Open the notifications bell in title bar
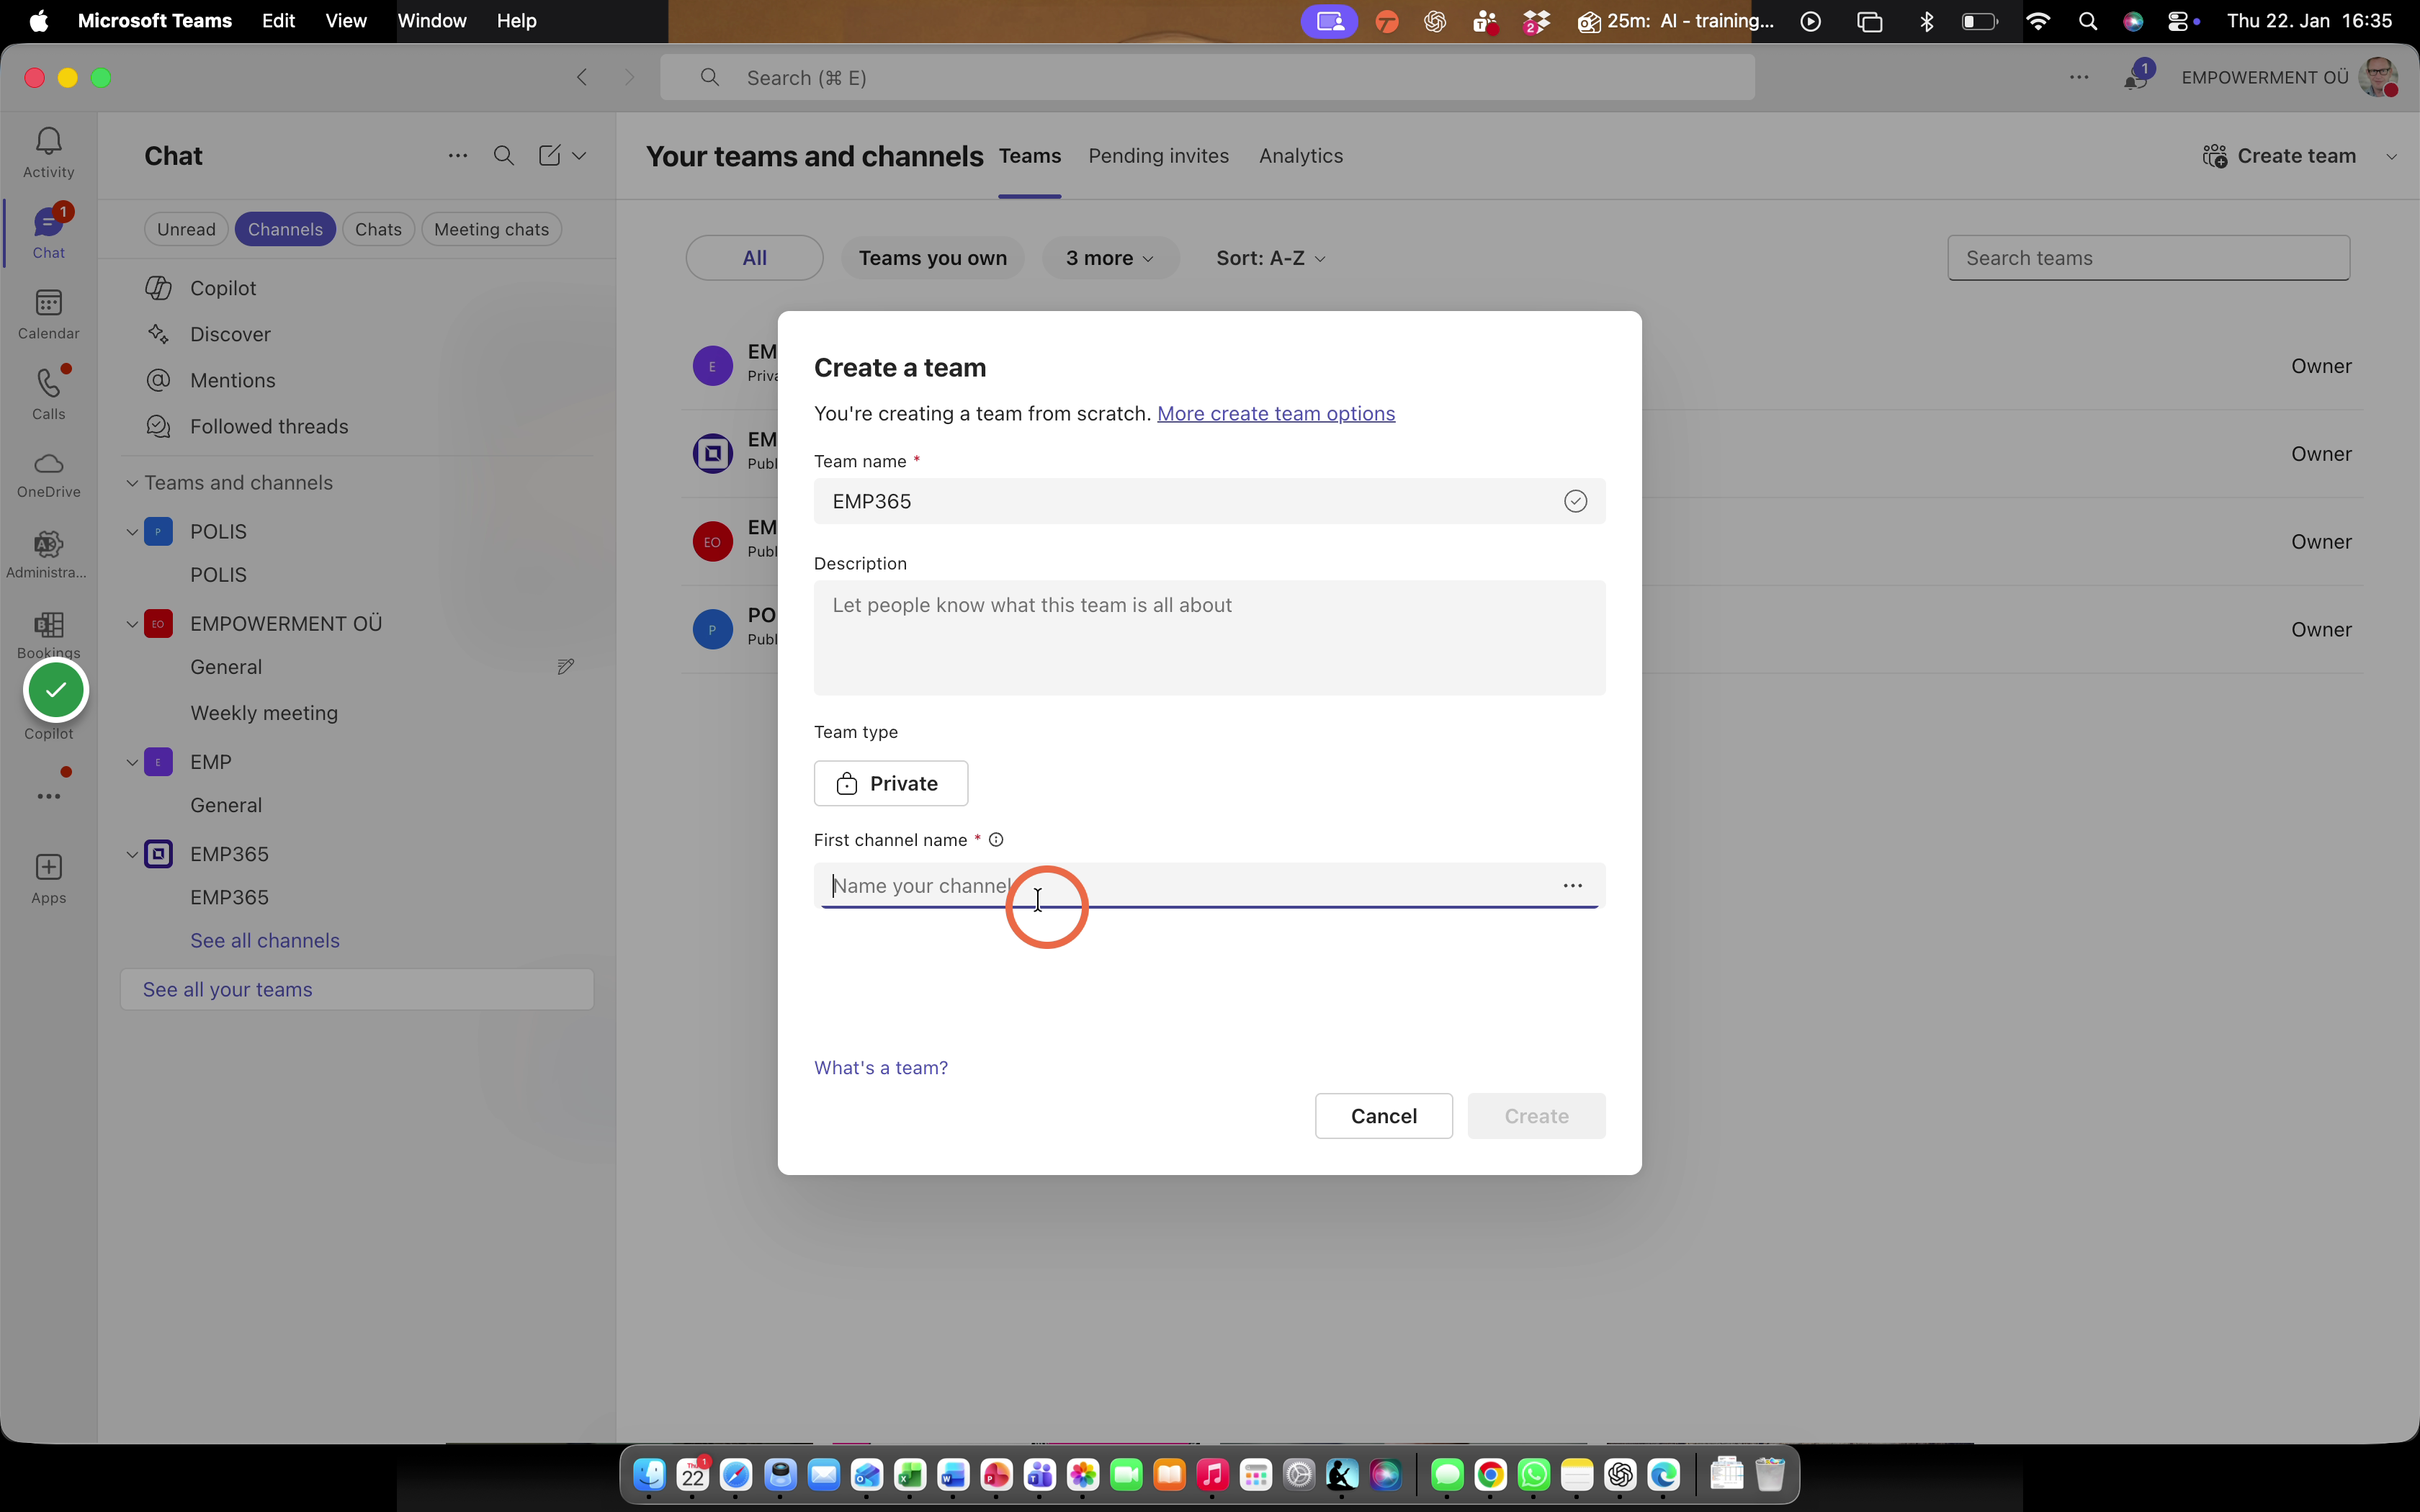2420x1512 pixels. pyautogui.click(x=2134, y=78)
